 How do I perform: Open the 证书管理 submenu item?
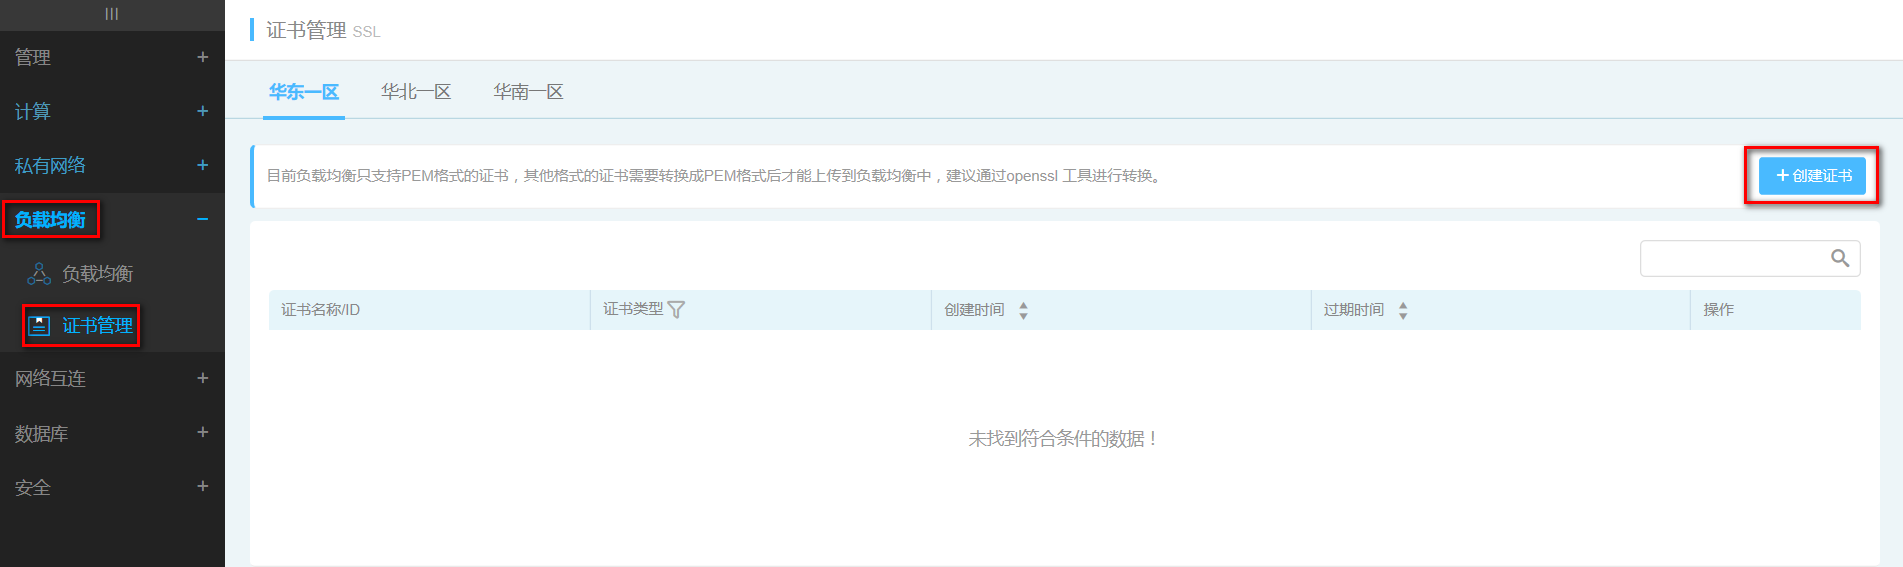(97, 326)
